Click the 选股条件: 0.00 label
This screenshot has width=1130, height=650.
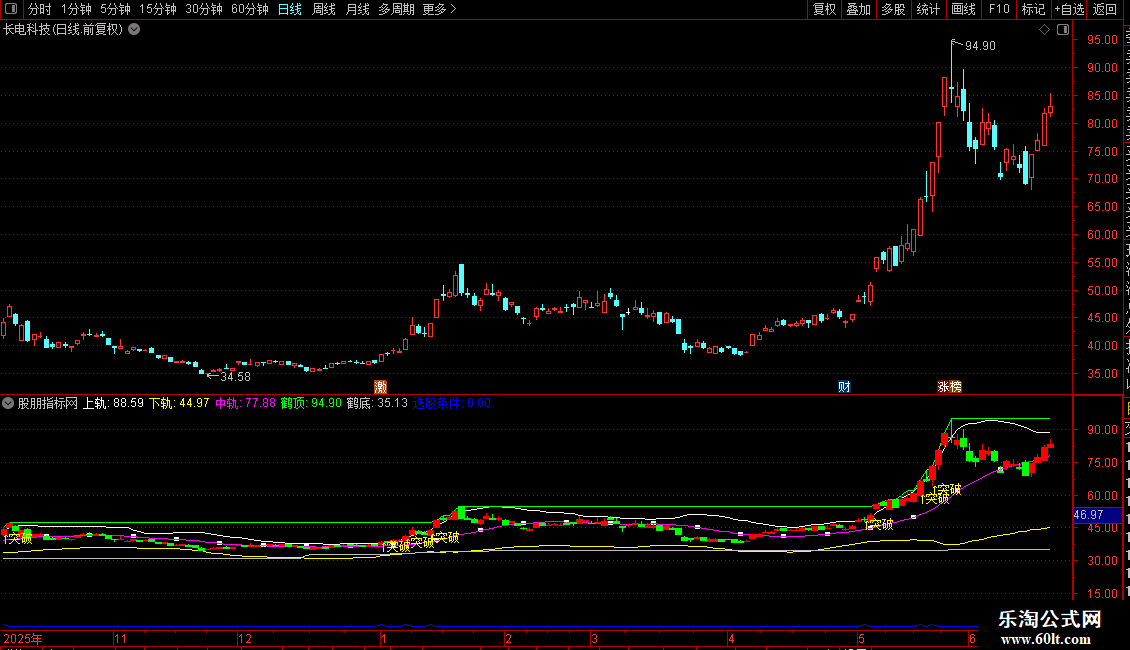[x=451, y=404]
